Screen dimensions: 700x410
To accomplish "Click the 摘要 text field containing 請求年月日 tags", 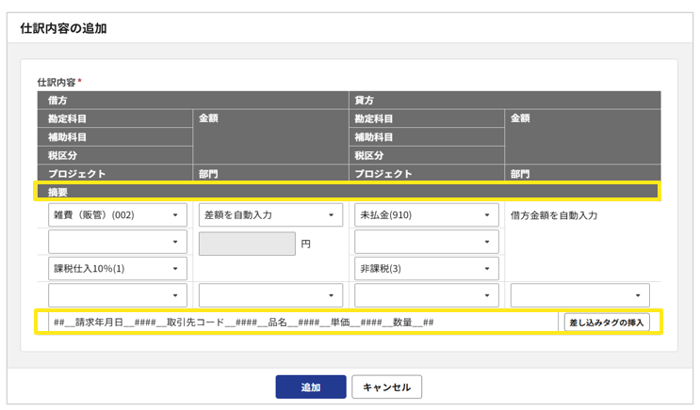I will (x=297, y=322).
